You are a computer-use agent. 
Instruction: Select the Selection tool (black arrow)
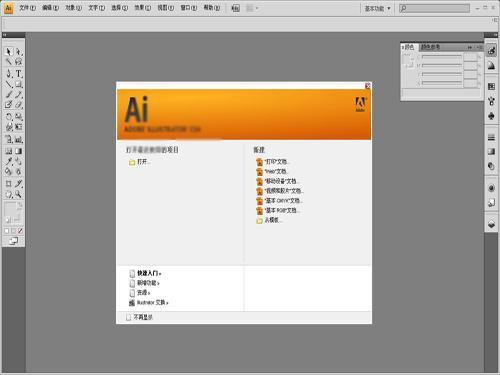9,51
